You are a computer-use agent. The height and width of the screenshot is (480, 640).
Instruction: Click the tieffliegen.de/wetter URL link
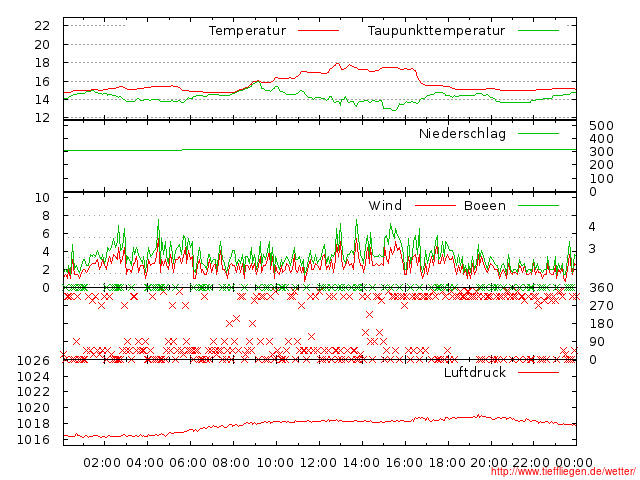coord(563,472)
